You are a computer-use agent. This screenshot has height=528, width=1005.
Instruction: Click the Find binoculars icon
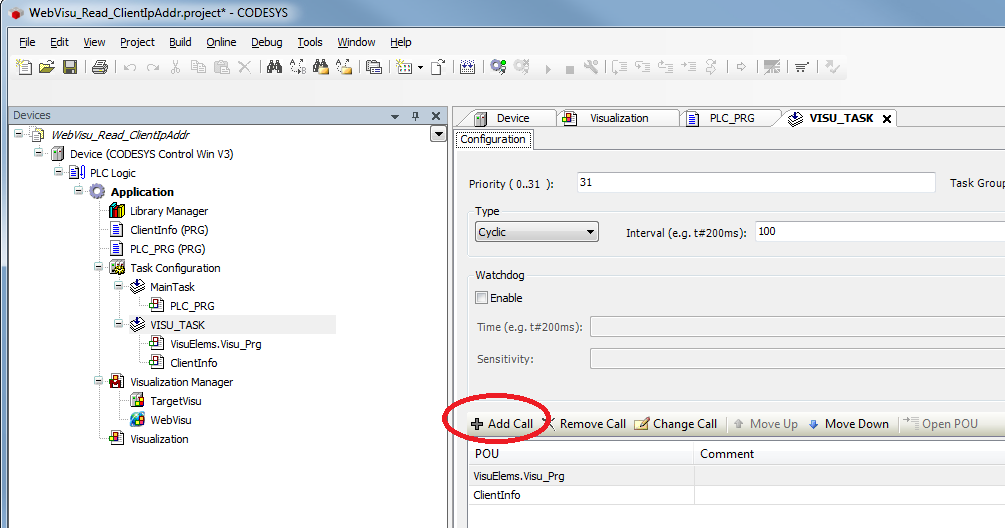(273, 67)
